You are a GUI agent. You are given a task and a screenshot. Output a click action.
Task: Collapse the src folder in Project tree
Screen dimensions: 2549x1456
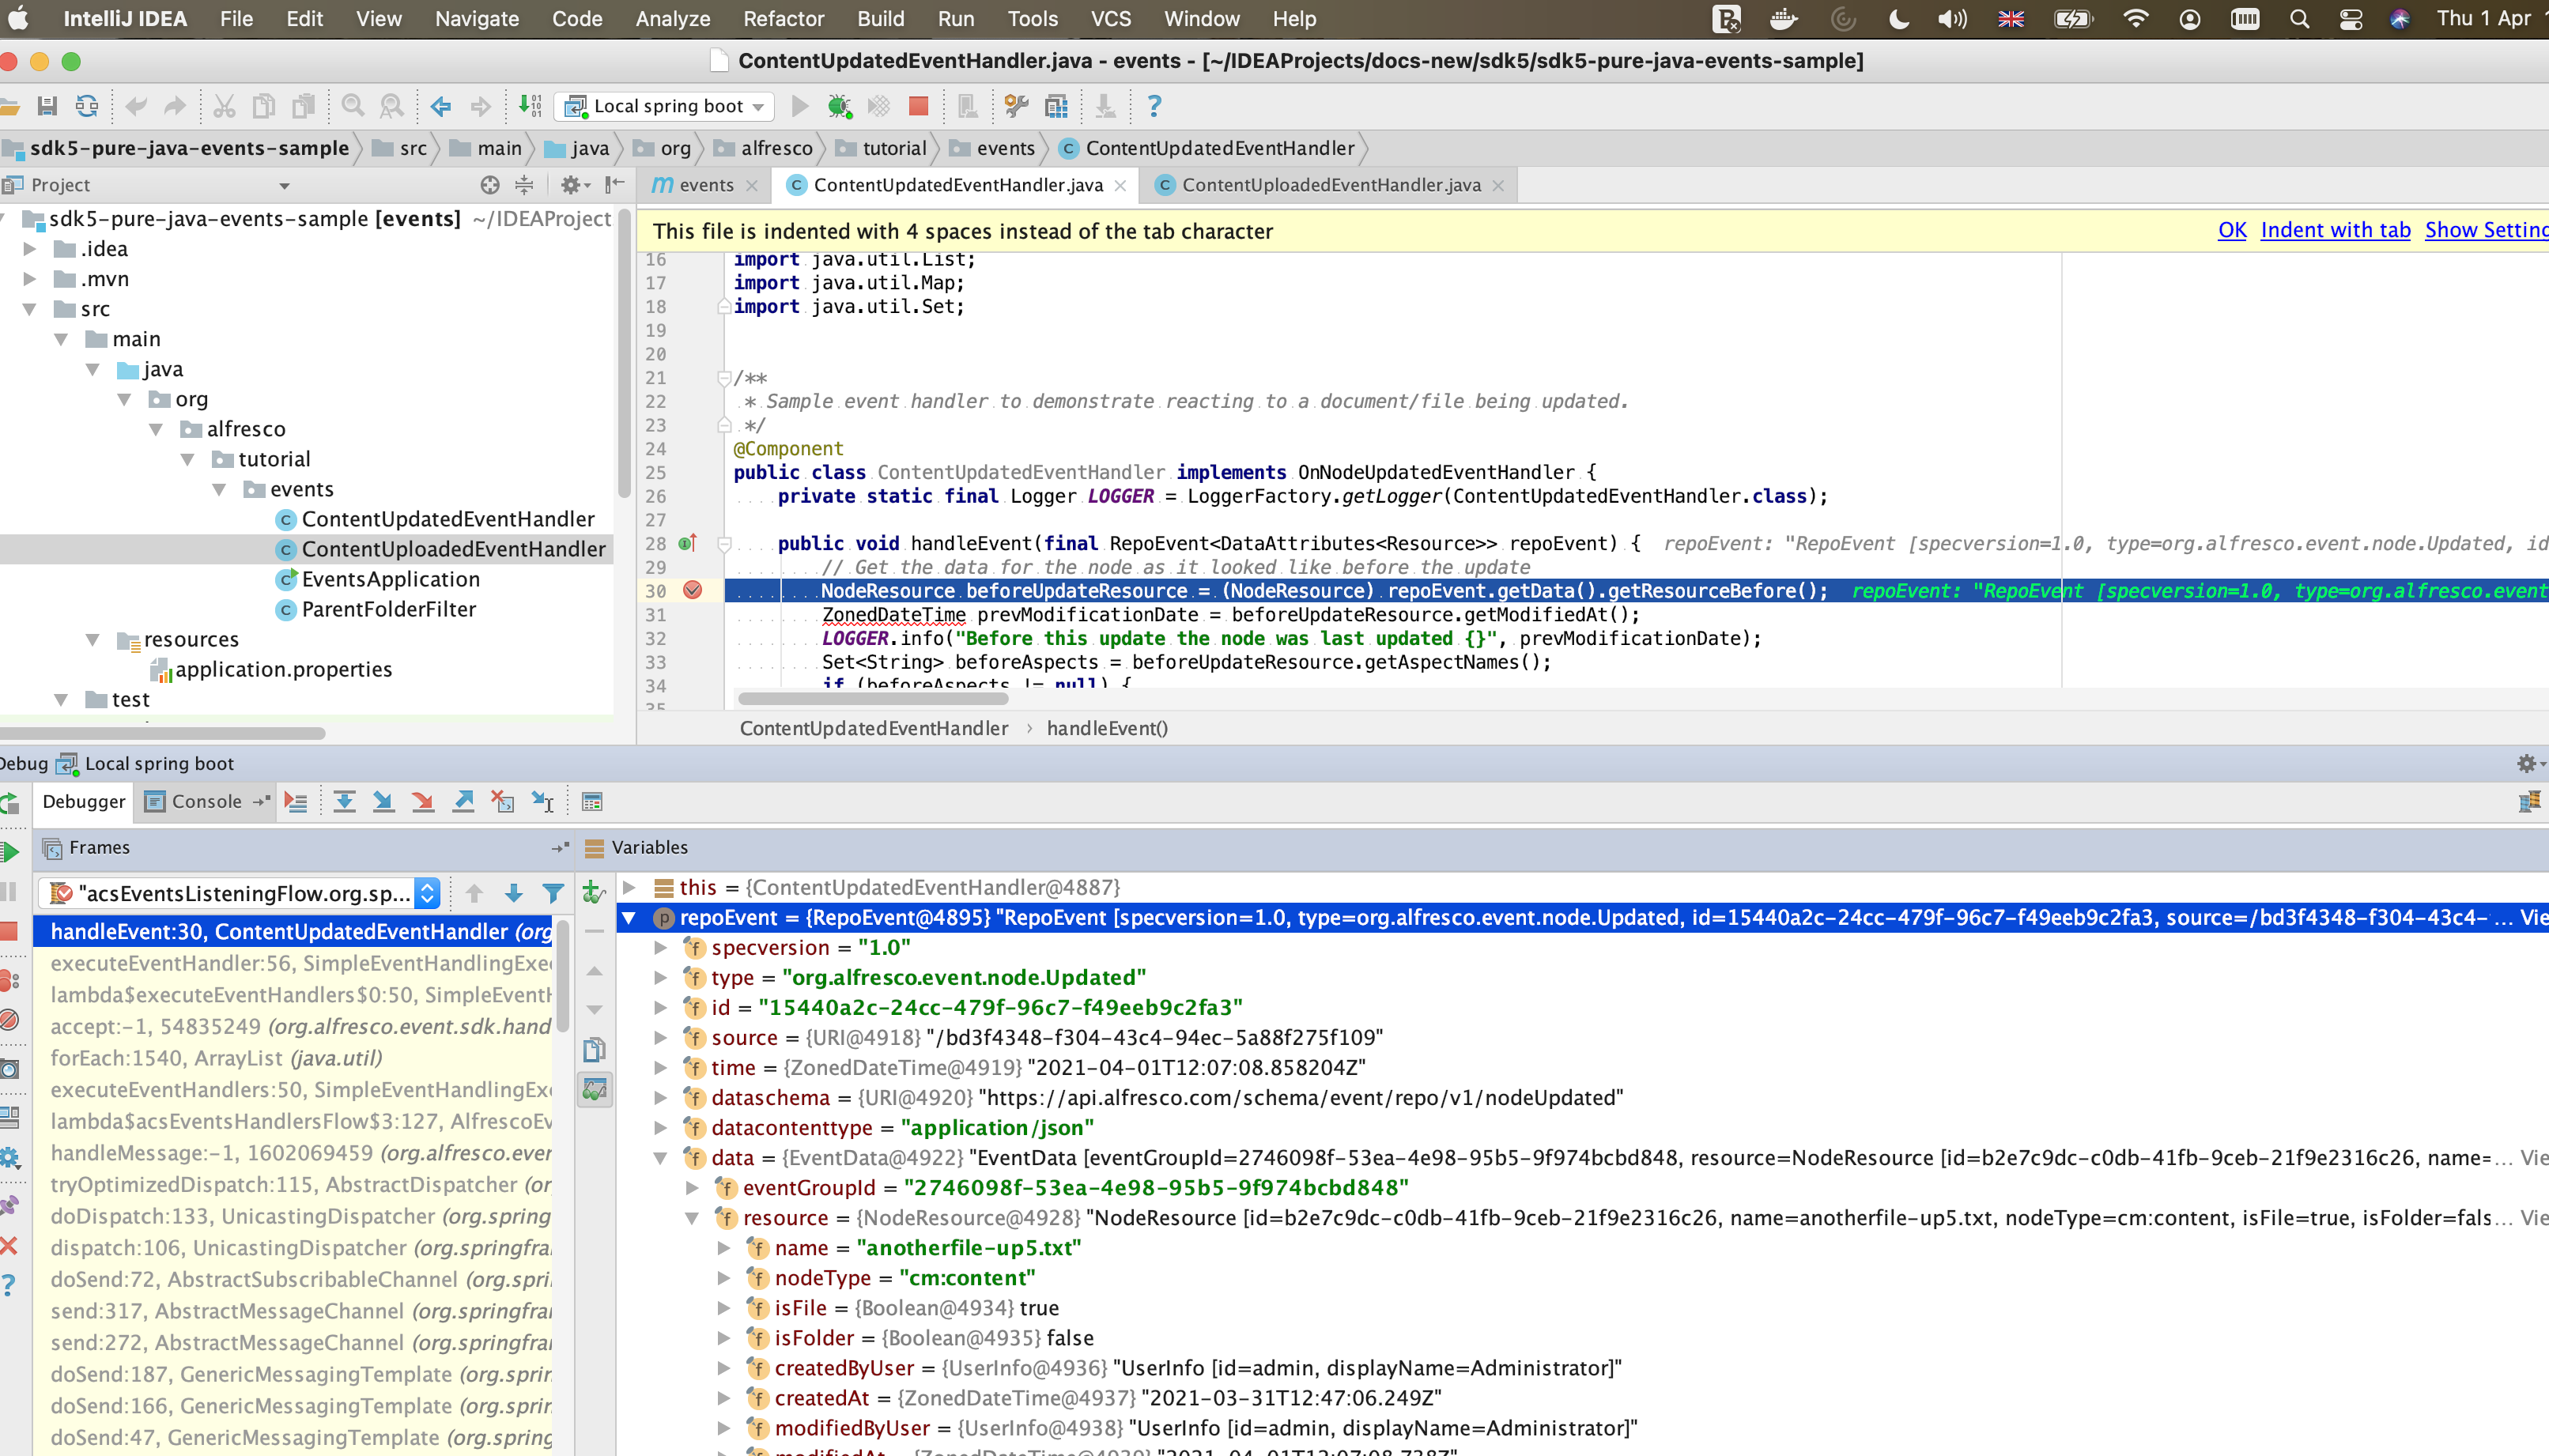pyautogui.click(x=28, y=308)
